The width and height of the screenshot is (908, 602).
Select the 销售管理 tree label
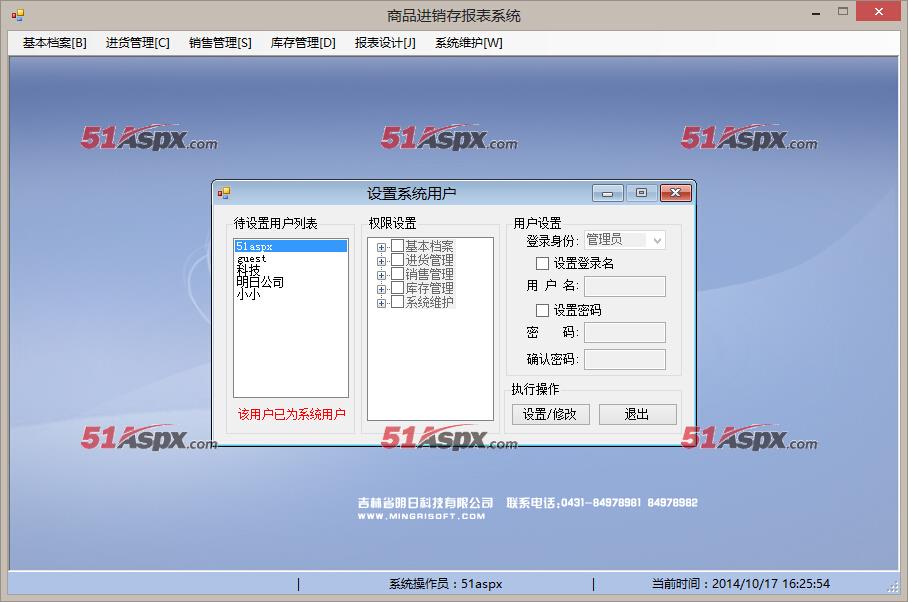pyautogui.click(x=429, y=274)
